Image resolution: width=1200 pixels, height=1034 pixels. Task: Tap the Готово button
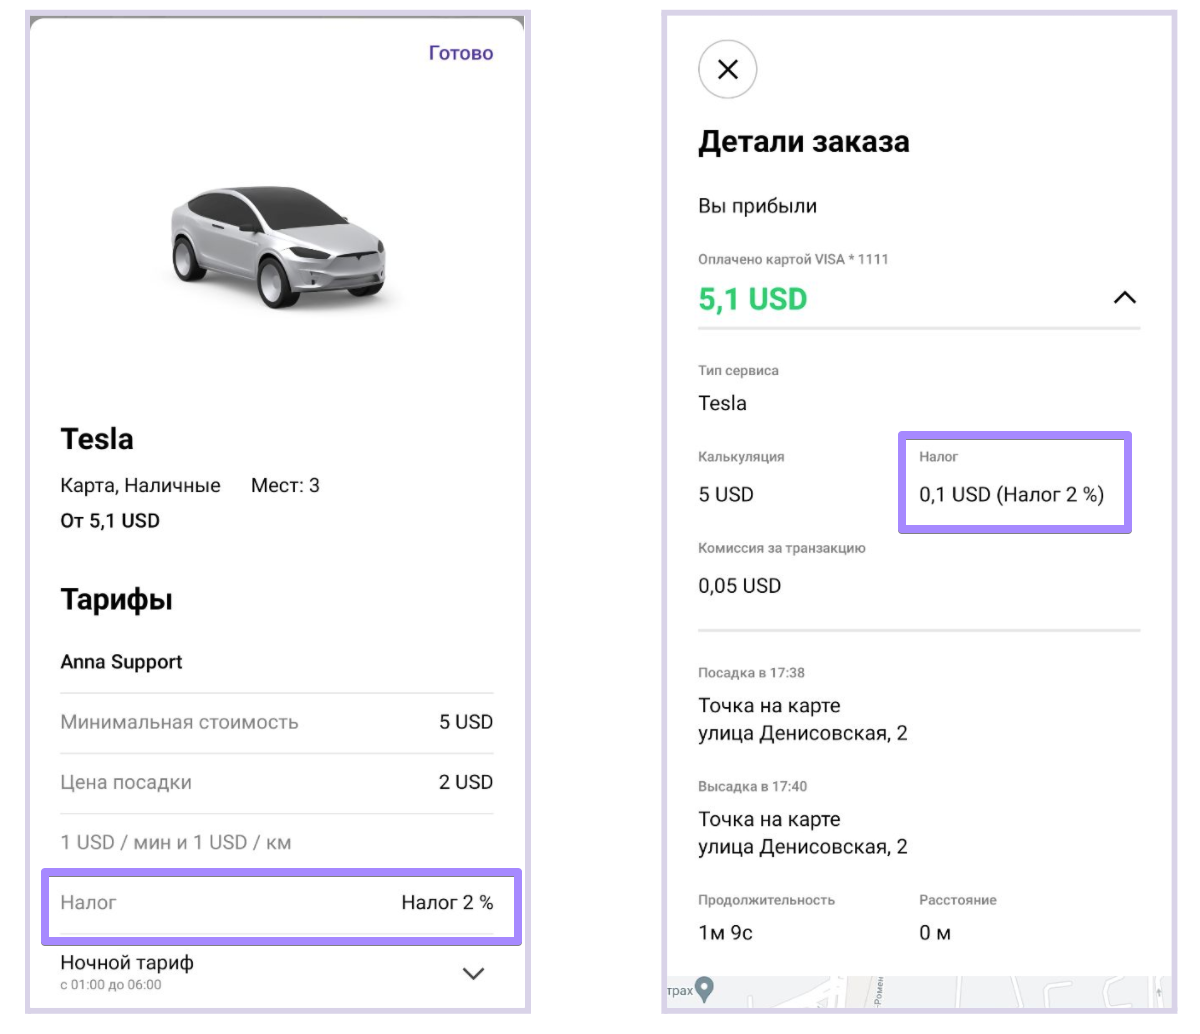pyautogui.click(x=461, y=53)
